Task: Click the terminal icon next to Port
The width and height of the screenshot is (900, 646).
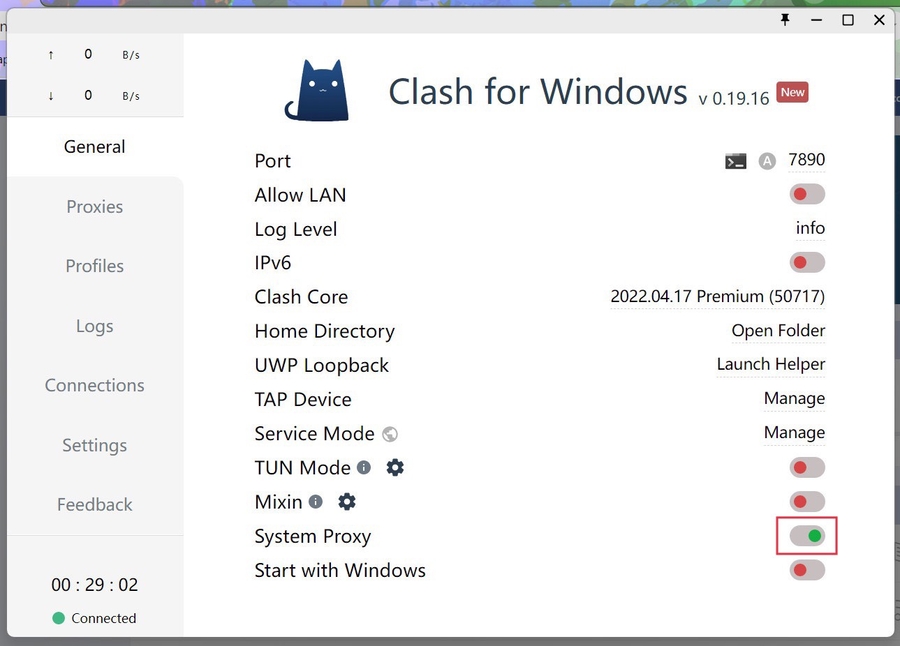Action: 736,161
